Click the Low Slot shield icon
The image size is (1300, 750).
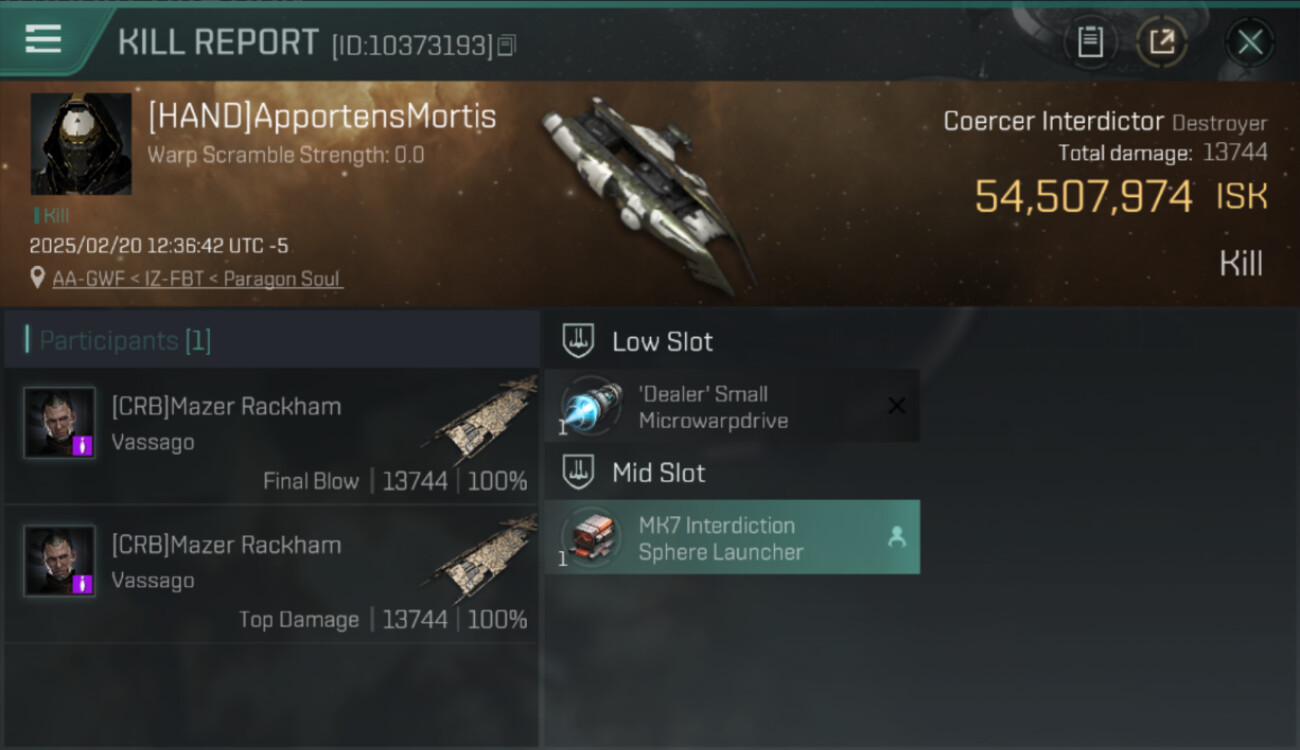tap(578, 341)
